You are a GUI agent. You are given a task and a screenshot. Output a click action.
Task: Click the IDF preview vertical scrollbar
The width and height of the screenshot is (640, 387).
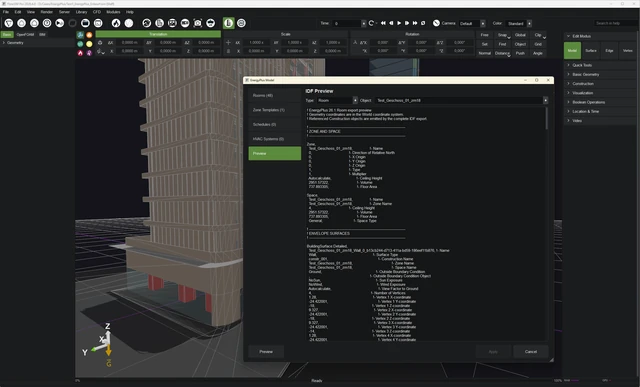point(547,119)
